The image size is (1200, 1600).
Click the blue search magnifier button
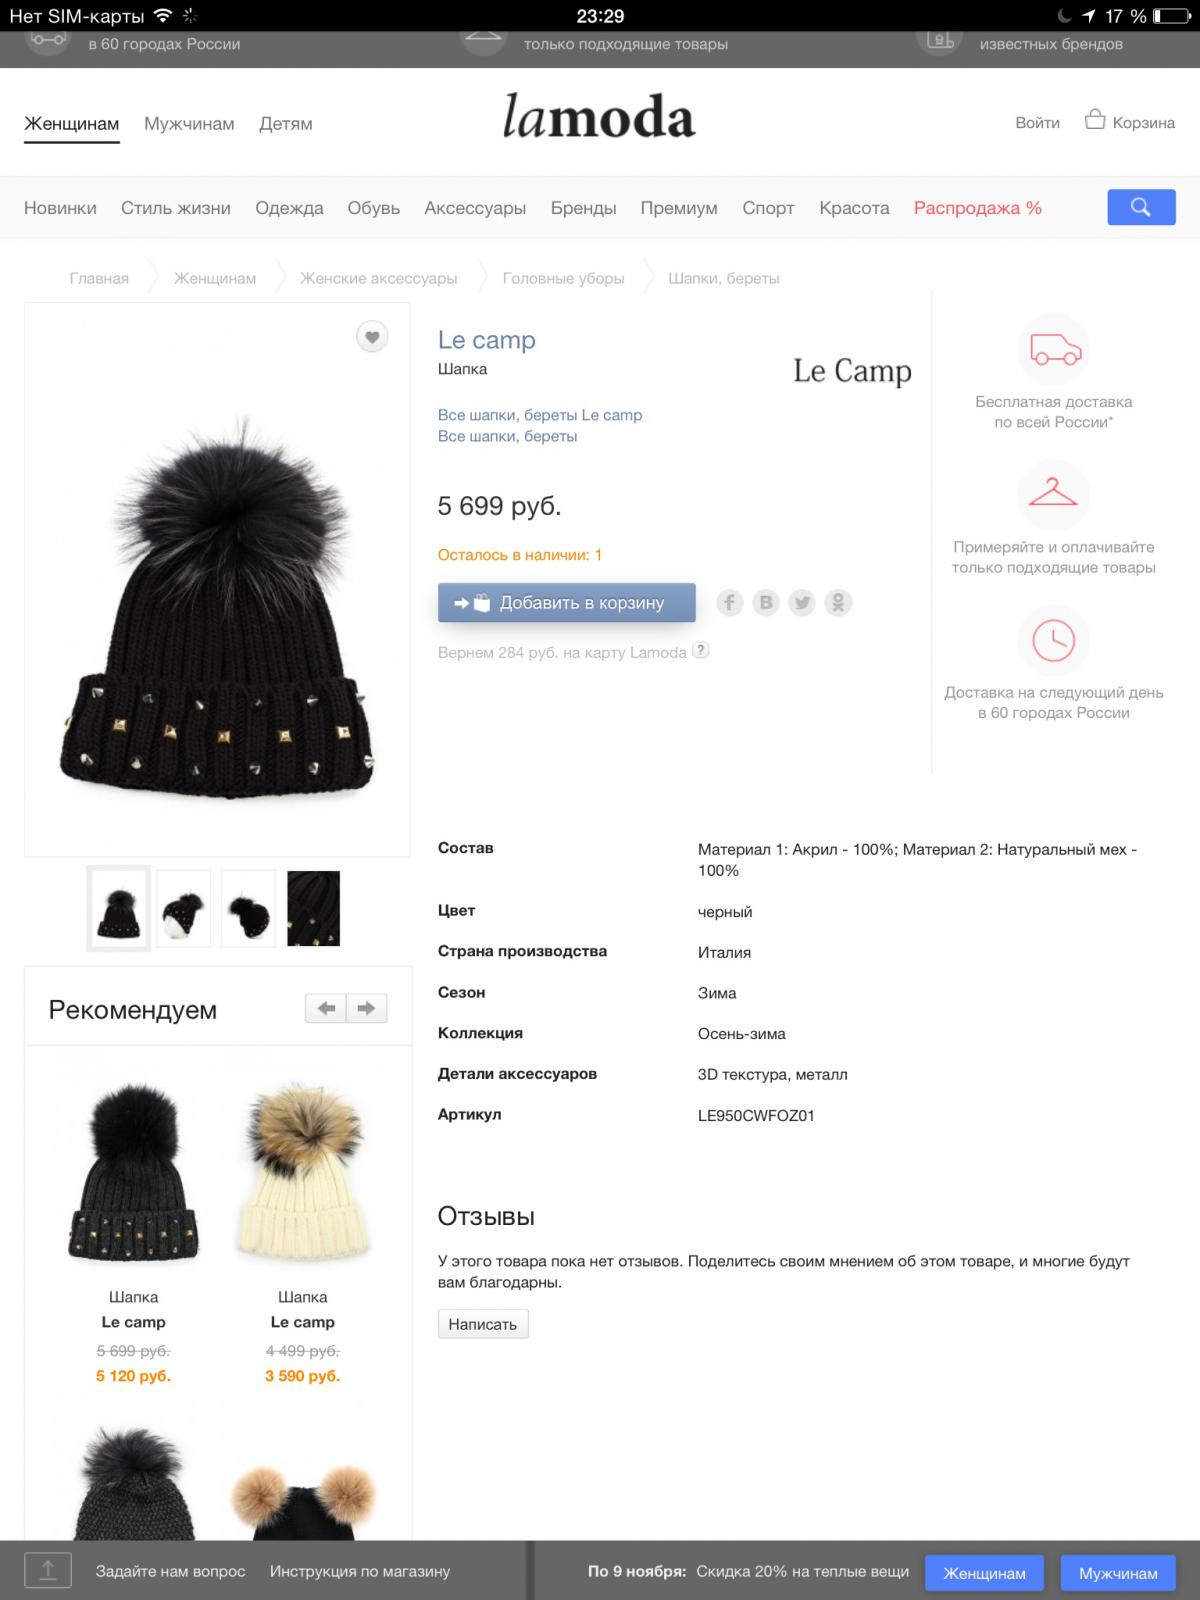tap(1141, 207)
